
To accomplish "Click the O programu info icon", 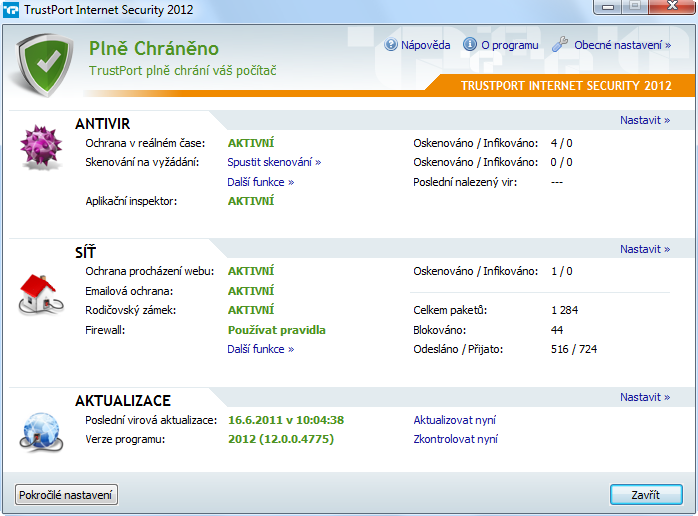I will (470, 45).
